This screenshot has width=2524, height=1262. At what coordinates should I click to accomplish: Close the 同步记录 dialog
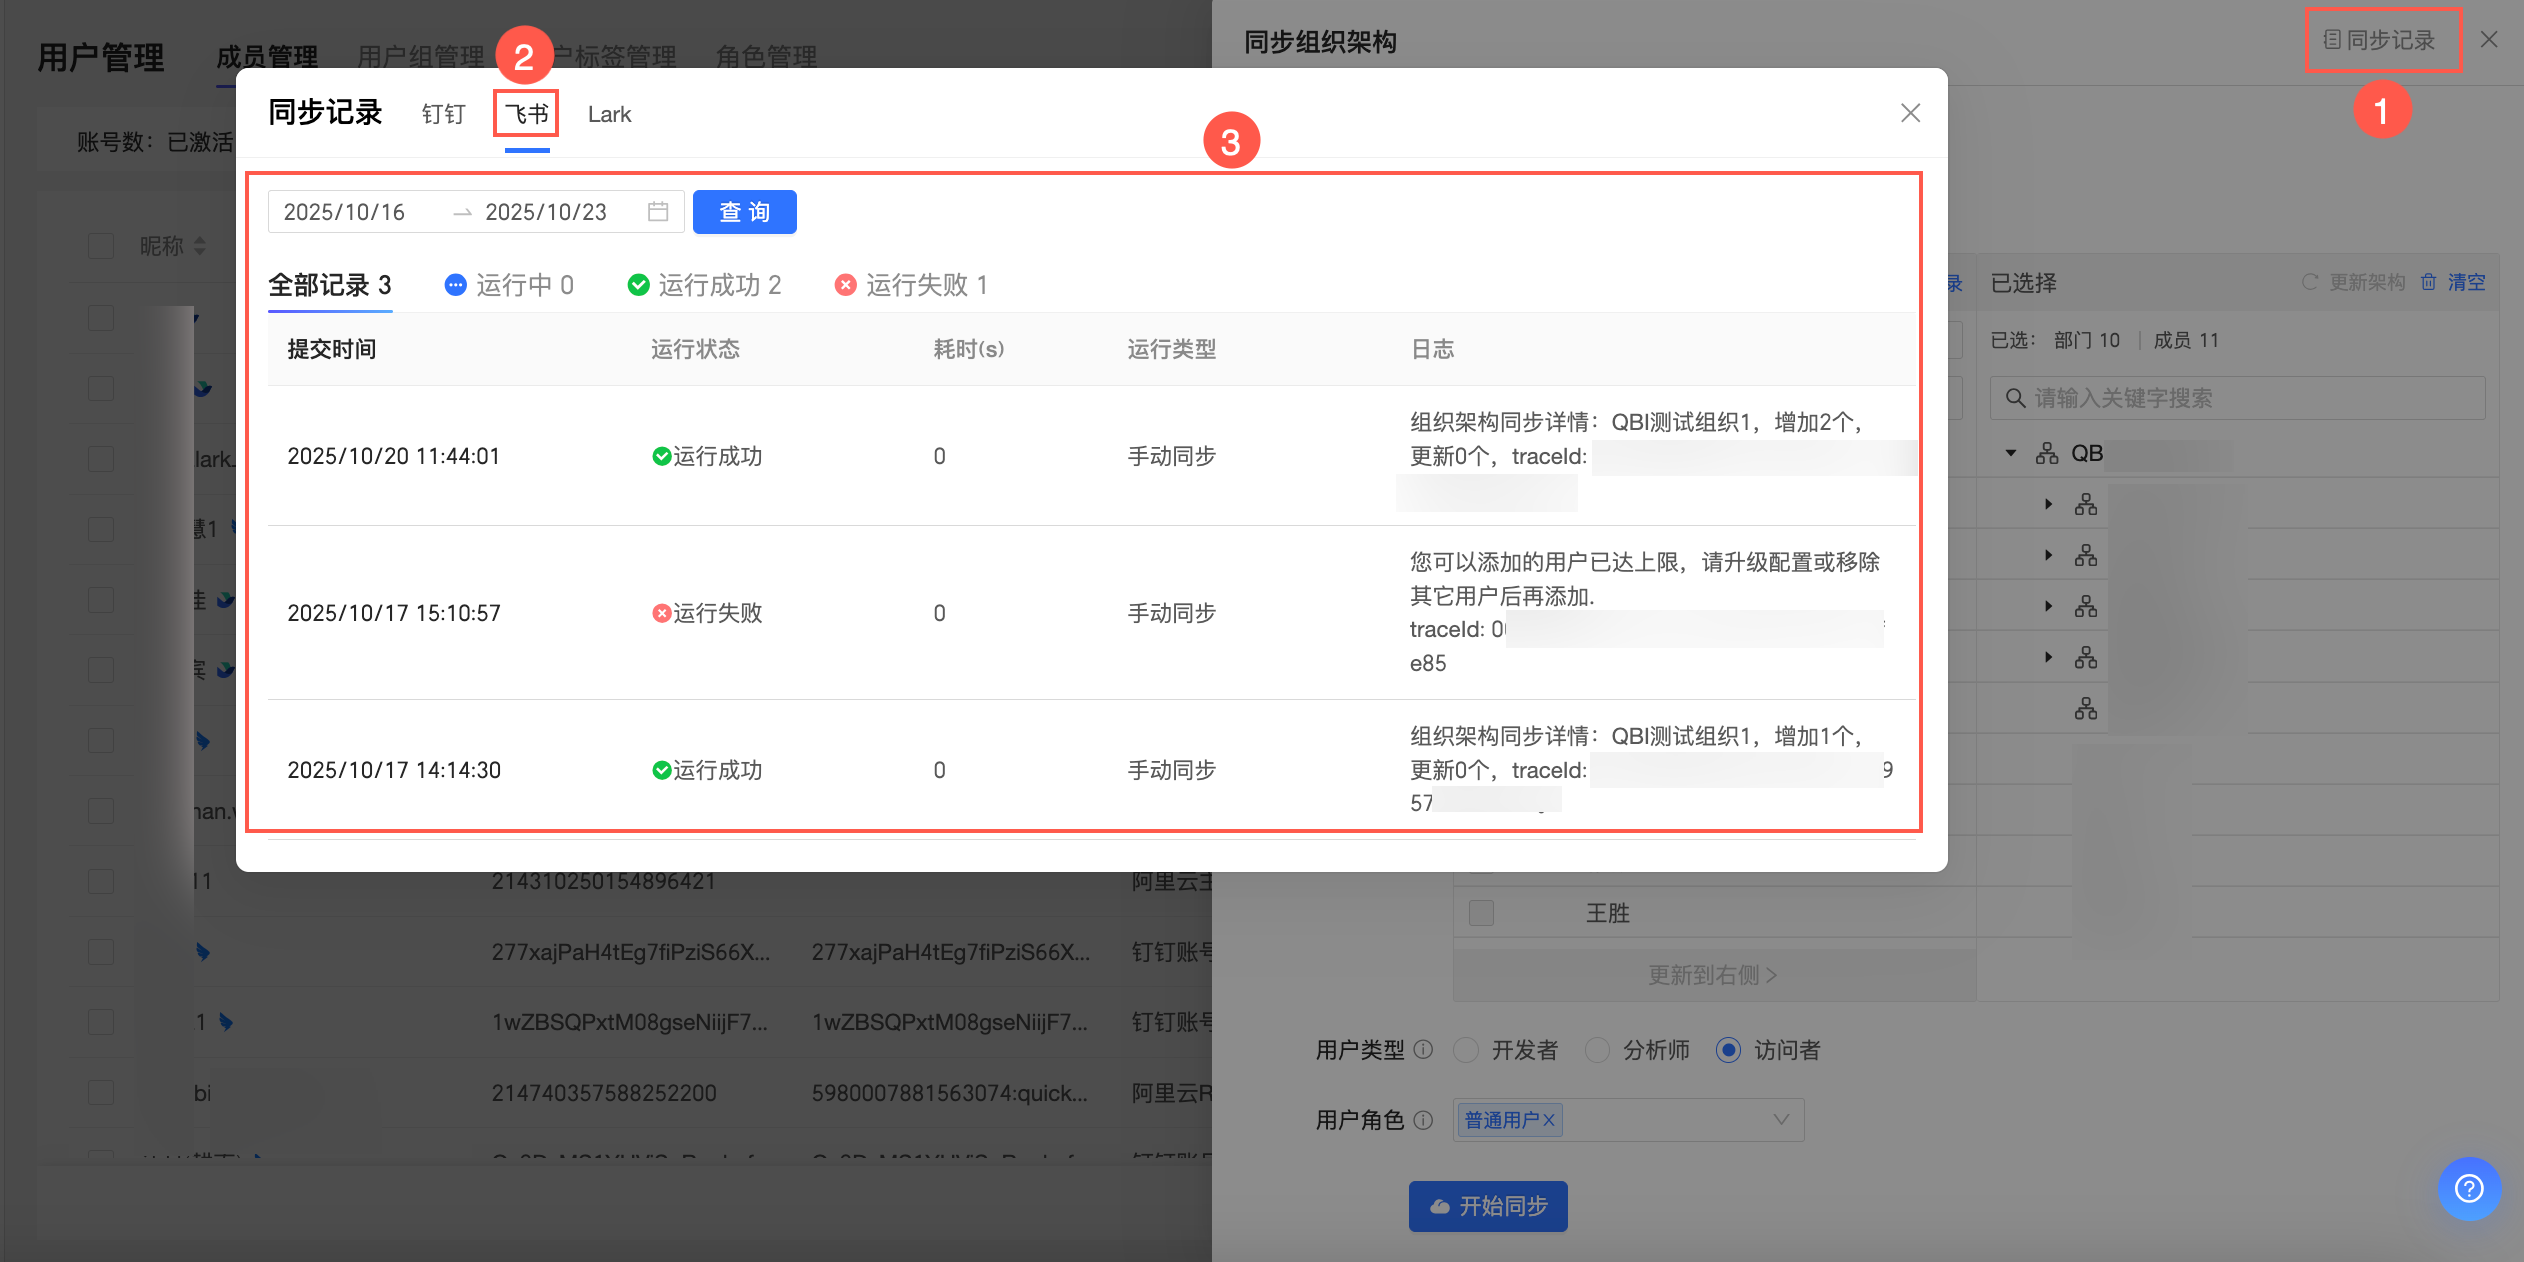click(1910, 113)
